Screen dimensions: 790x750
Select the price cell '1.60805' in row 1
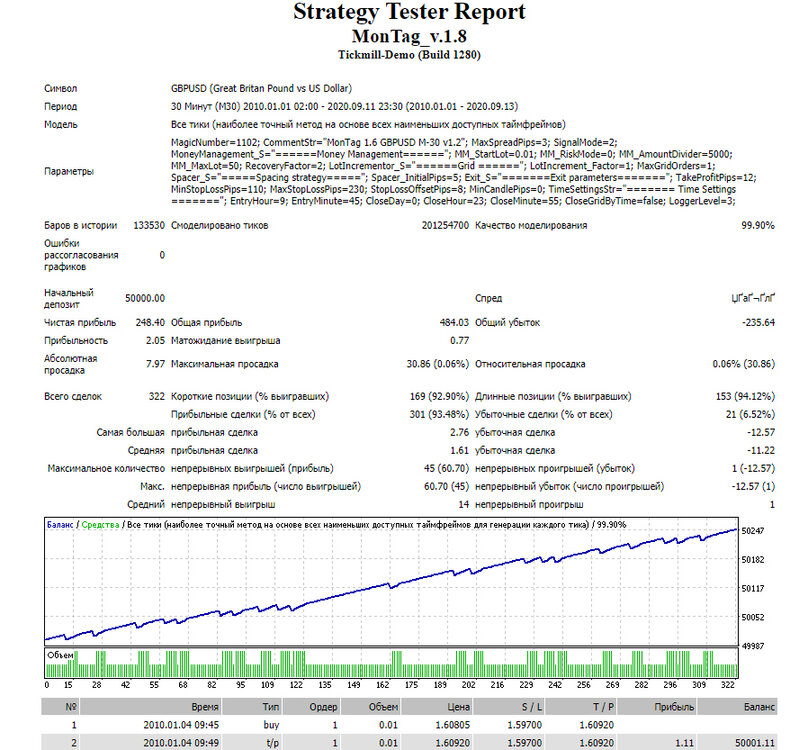click(x=453, y=725)
